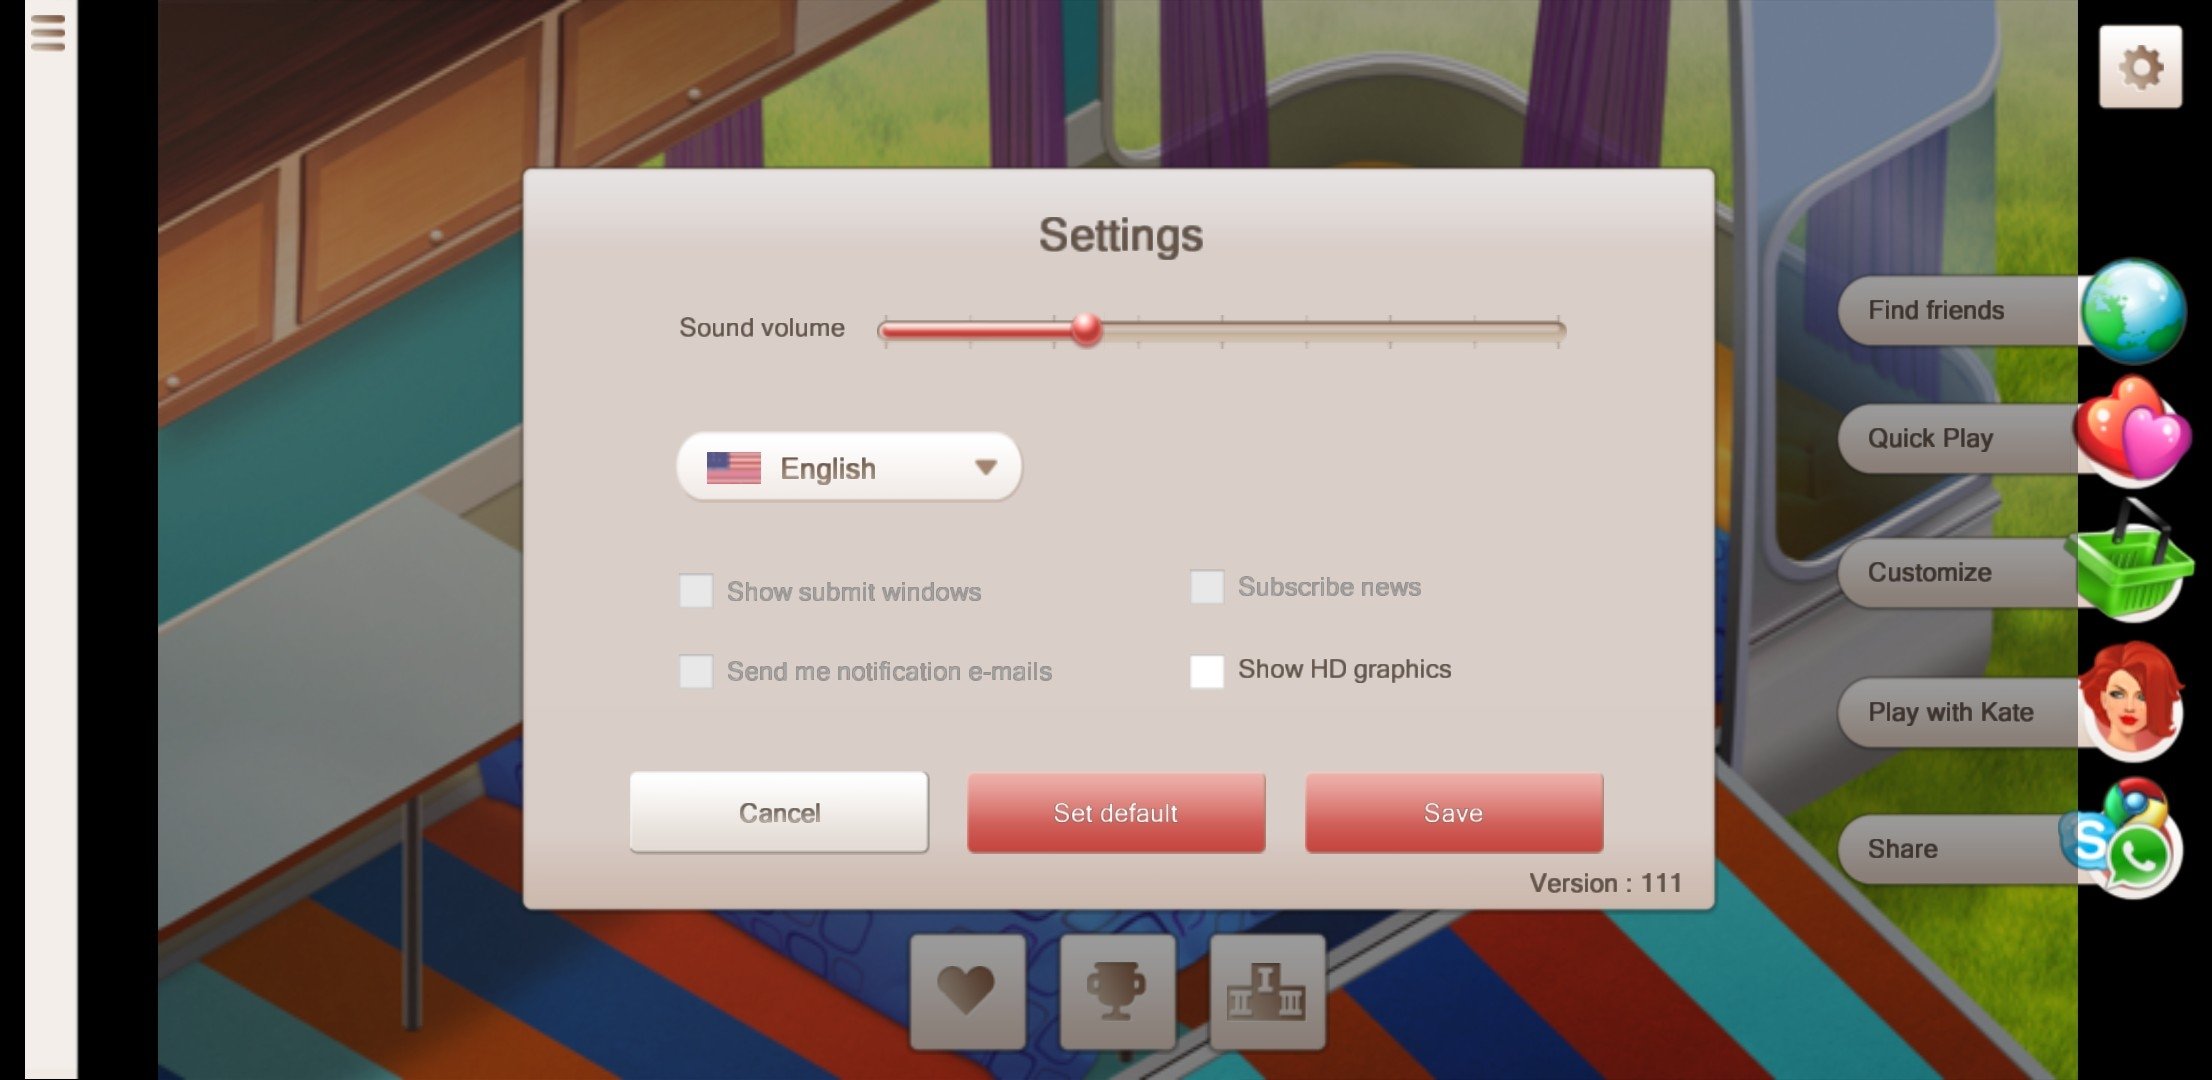The image size is (2212, 1080).
Task: Enable Show HD graphics checkbox
Action: (1205, 670)
